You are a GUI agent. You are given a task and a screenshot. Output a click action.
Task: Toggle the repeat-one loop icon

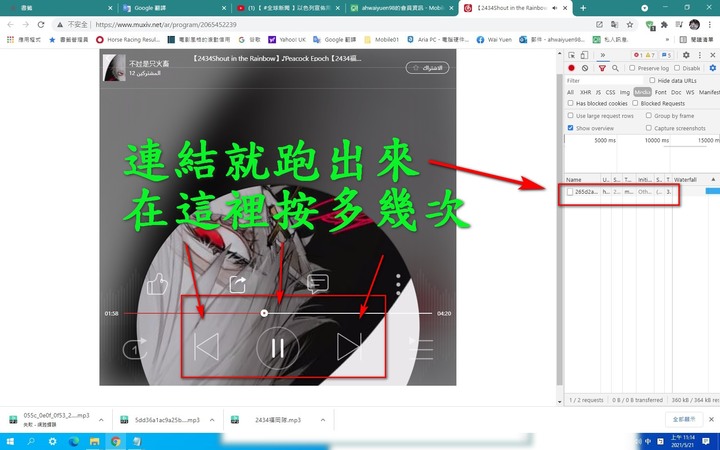pos(135,349)
